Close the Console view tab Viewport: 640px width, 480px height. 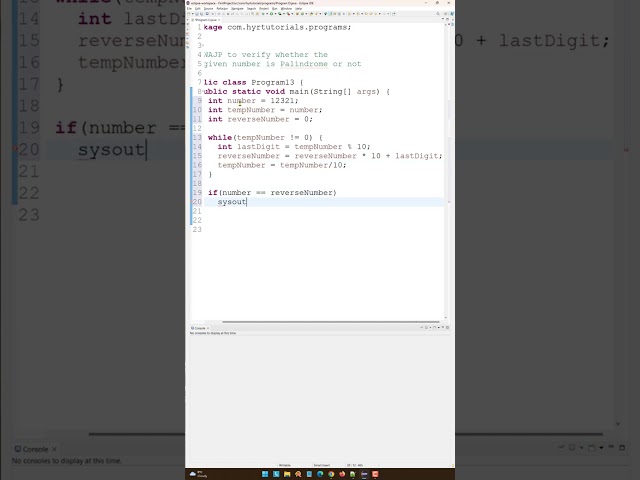208,328
